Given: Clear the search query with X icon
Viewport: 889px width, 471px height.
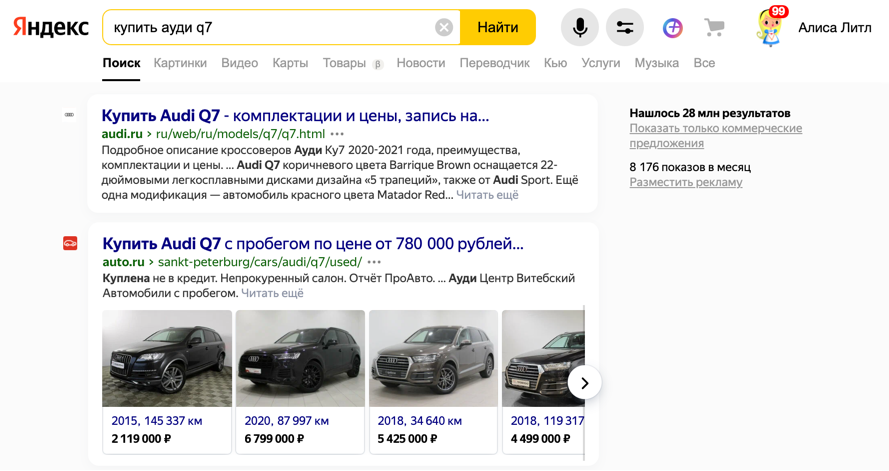Looking at the screenshot, I should click(x=444, y=27).
